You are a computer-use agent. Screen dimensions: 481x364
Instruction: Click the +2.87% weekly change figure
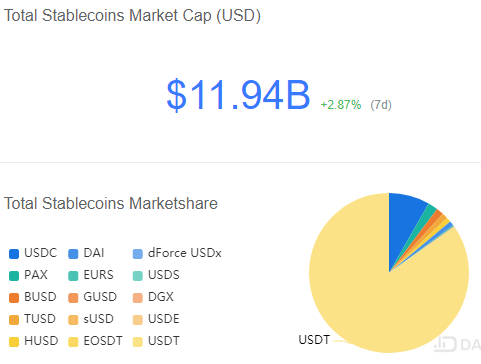pyautogui.click(x=341, y=105)
